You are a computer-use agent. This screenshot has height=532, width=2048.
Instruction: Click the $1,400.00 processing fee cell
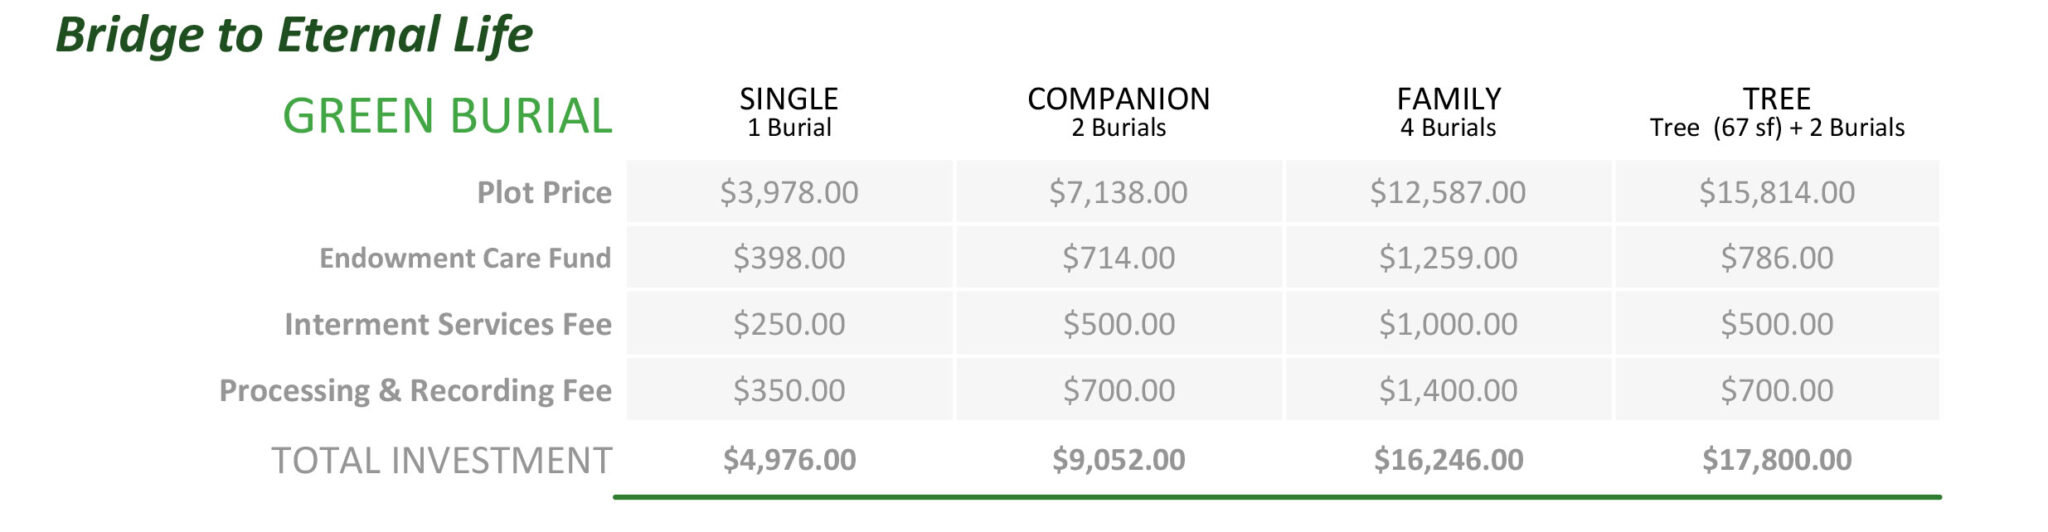1448,390
